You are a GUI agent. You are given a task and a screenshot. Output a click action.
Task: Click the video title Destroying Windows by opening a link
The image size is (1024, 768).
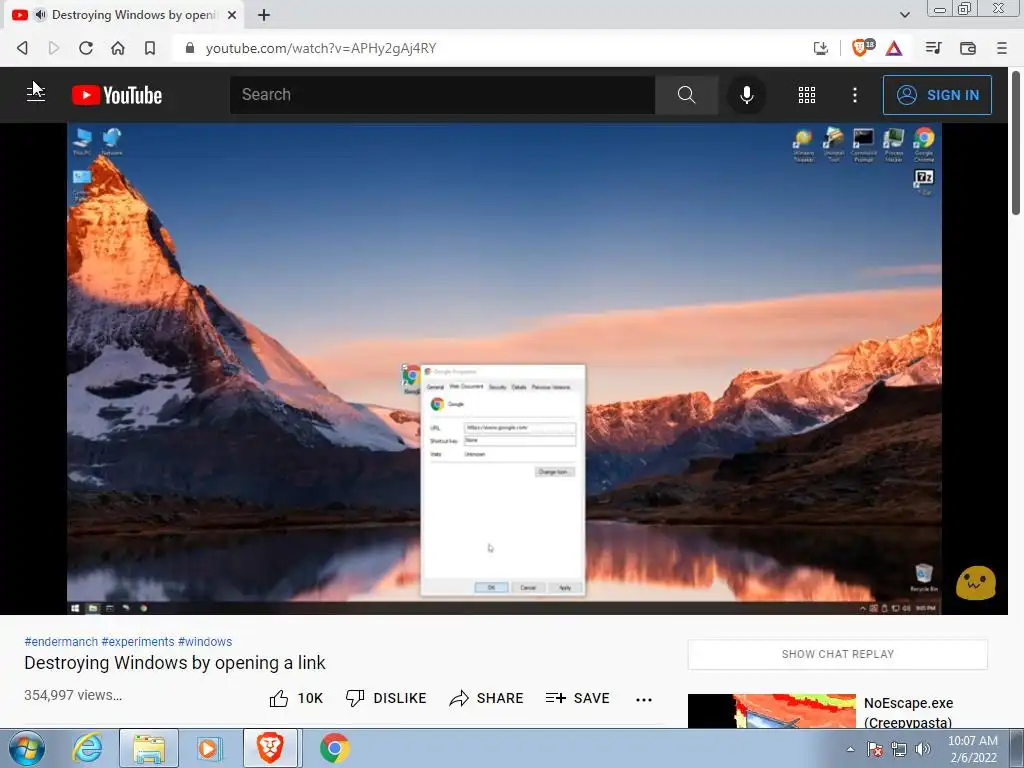[x=174, y=663]
